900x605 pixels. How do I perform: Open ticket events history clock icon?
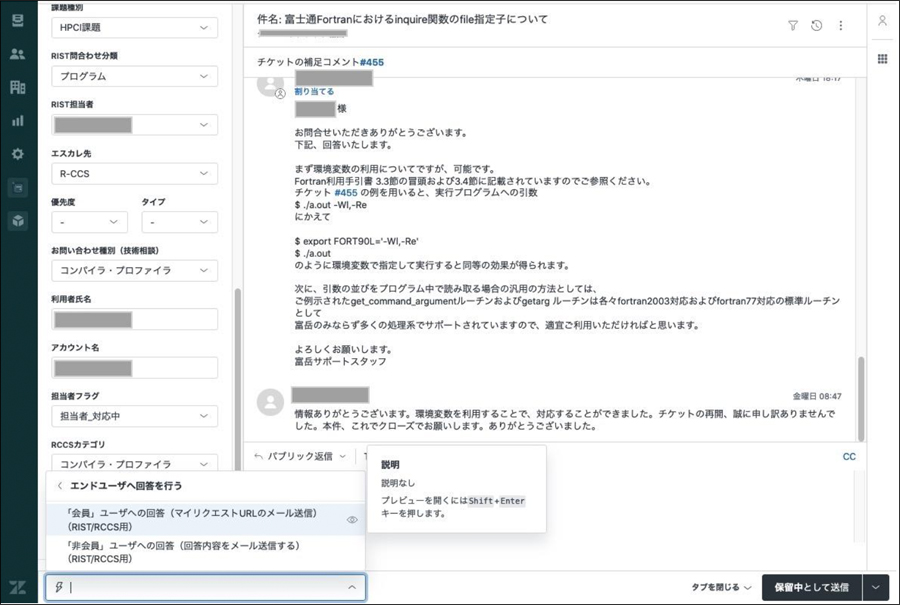point(816,25)
